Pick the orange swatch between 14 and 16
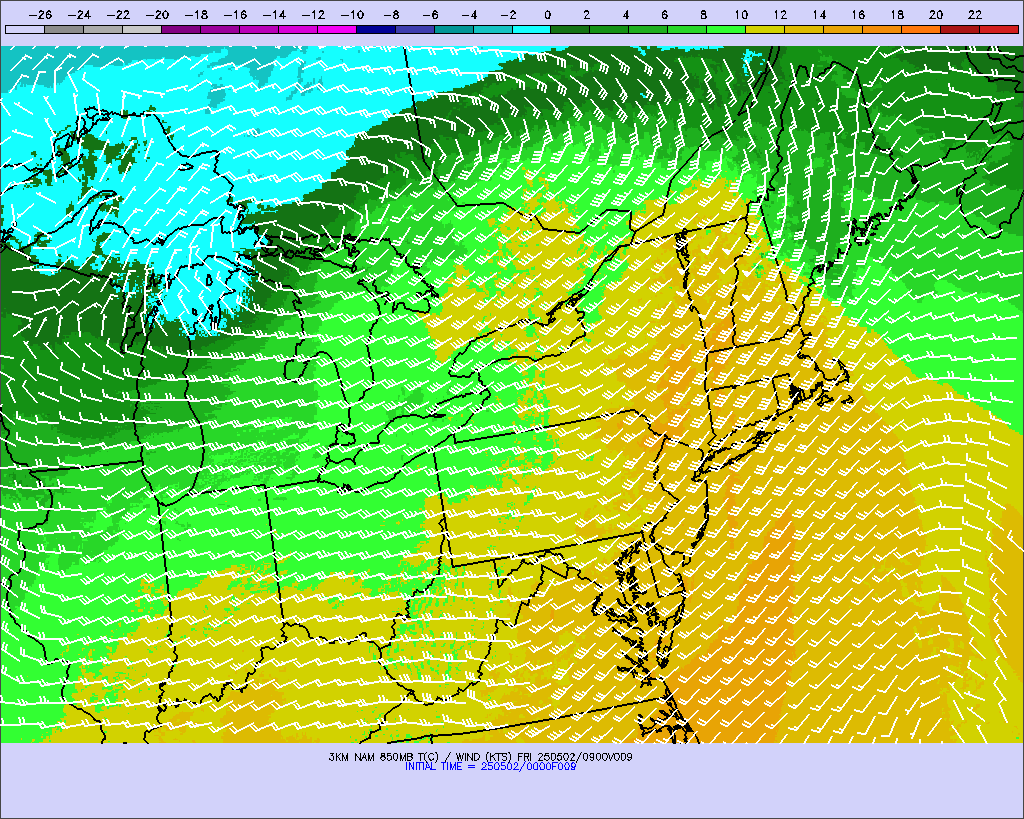 click(x=842, y=29)
